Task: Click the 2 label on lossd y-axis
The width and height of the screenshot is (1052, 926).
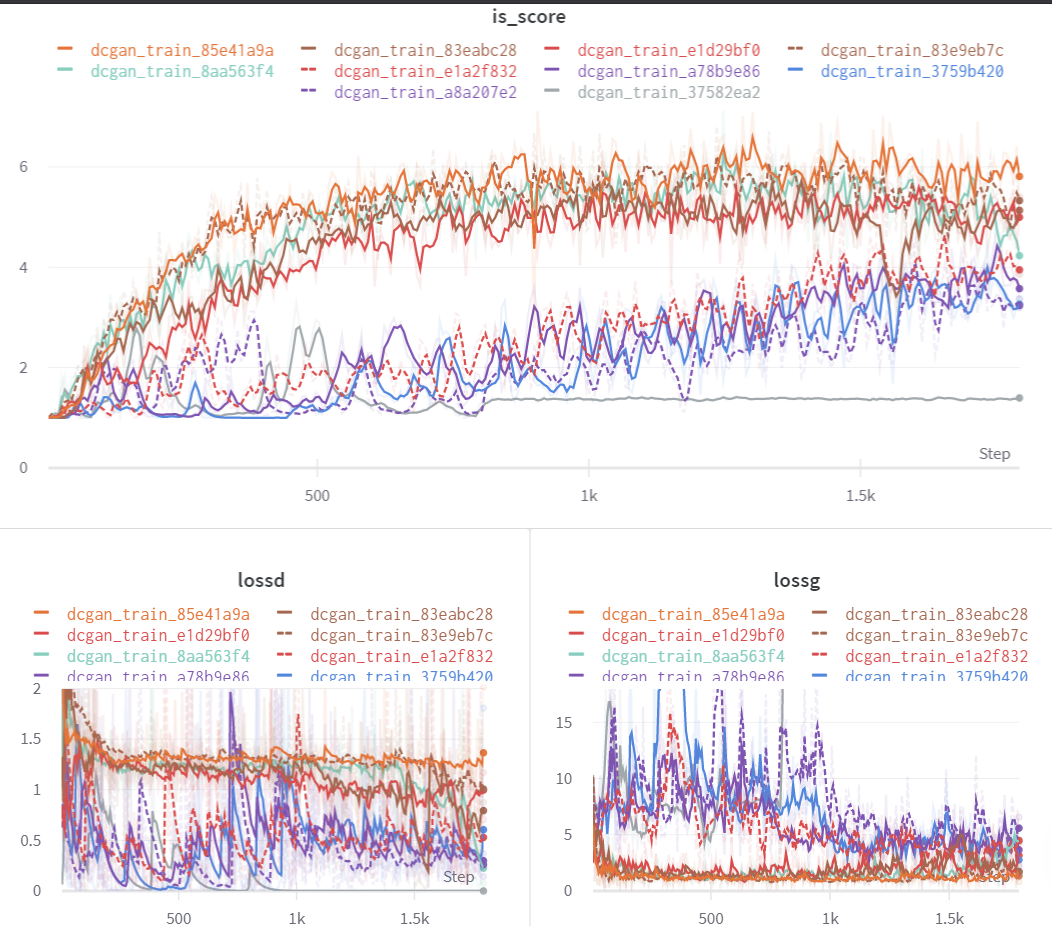Action: point(37,688)
